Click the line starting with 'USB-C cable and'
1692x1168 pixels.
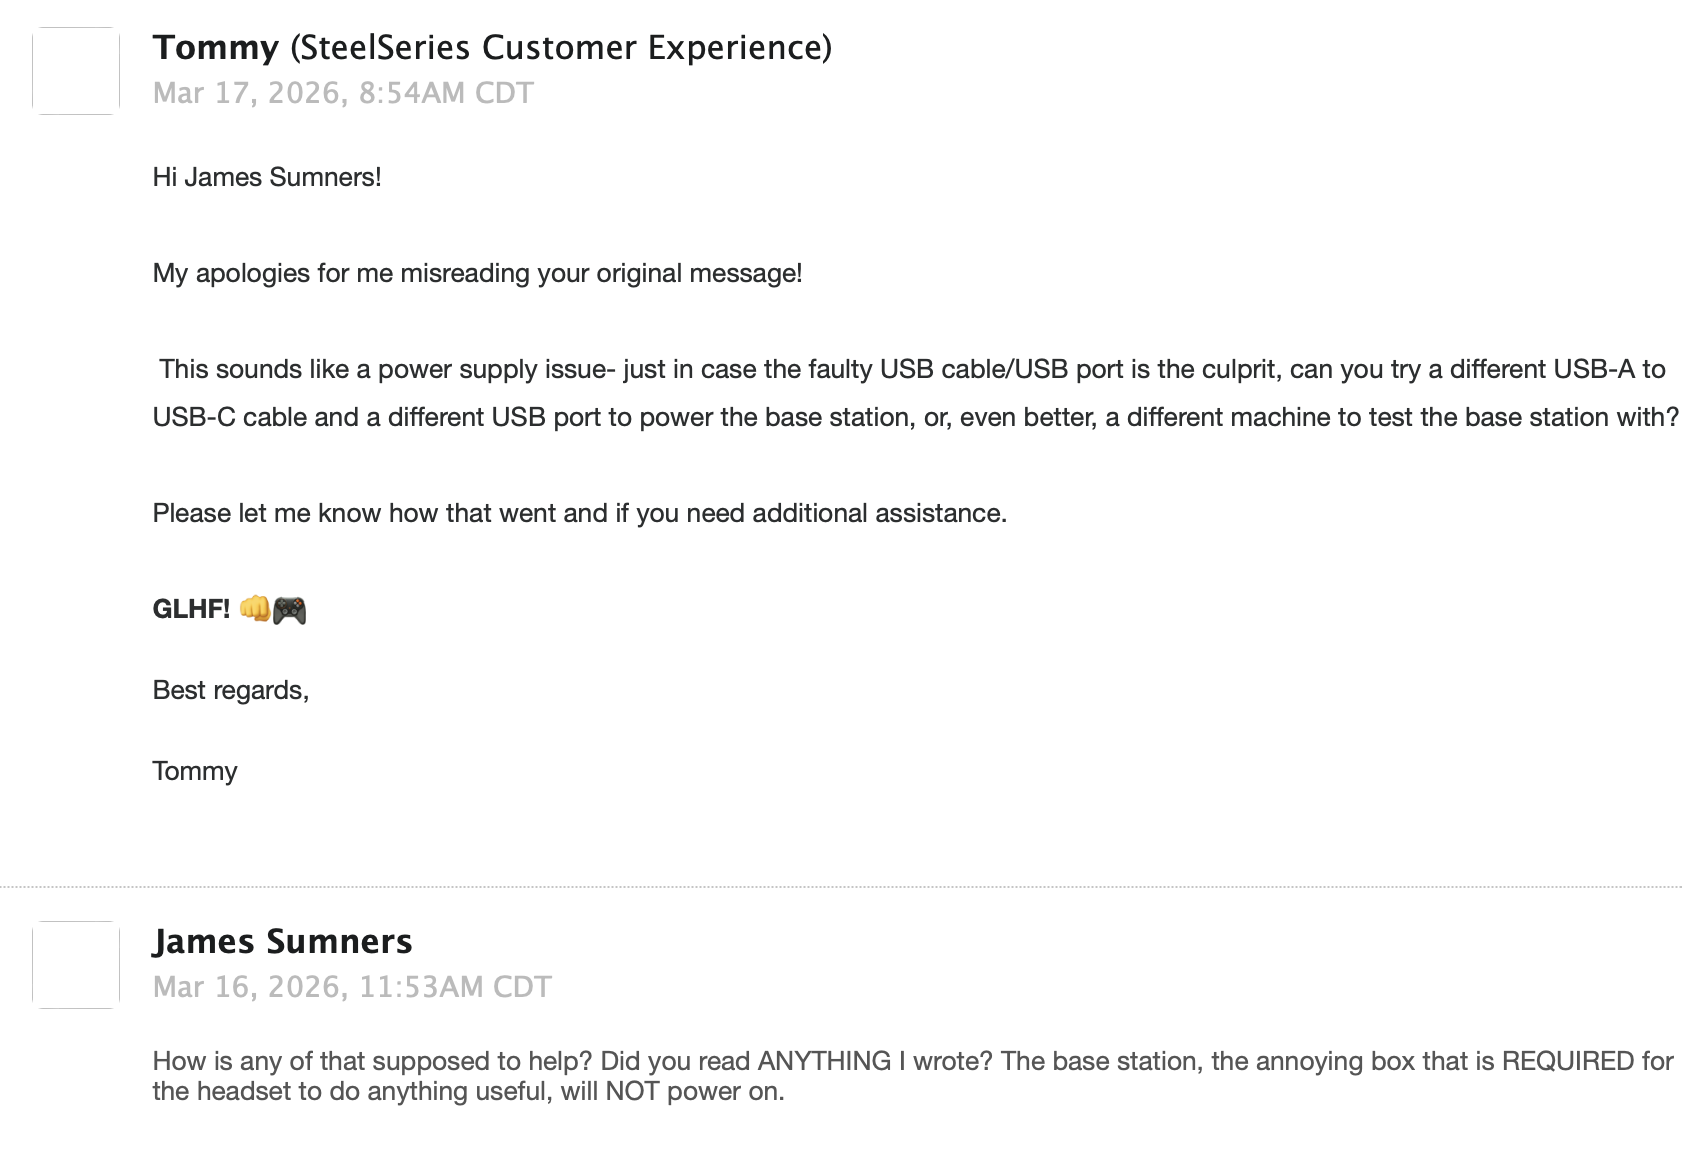[x=915, y=417]
